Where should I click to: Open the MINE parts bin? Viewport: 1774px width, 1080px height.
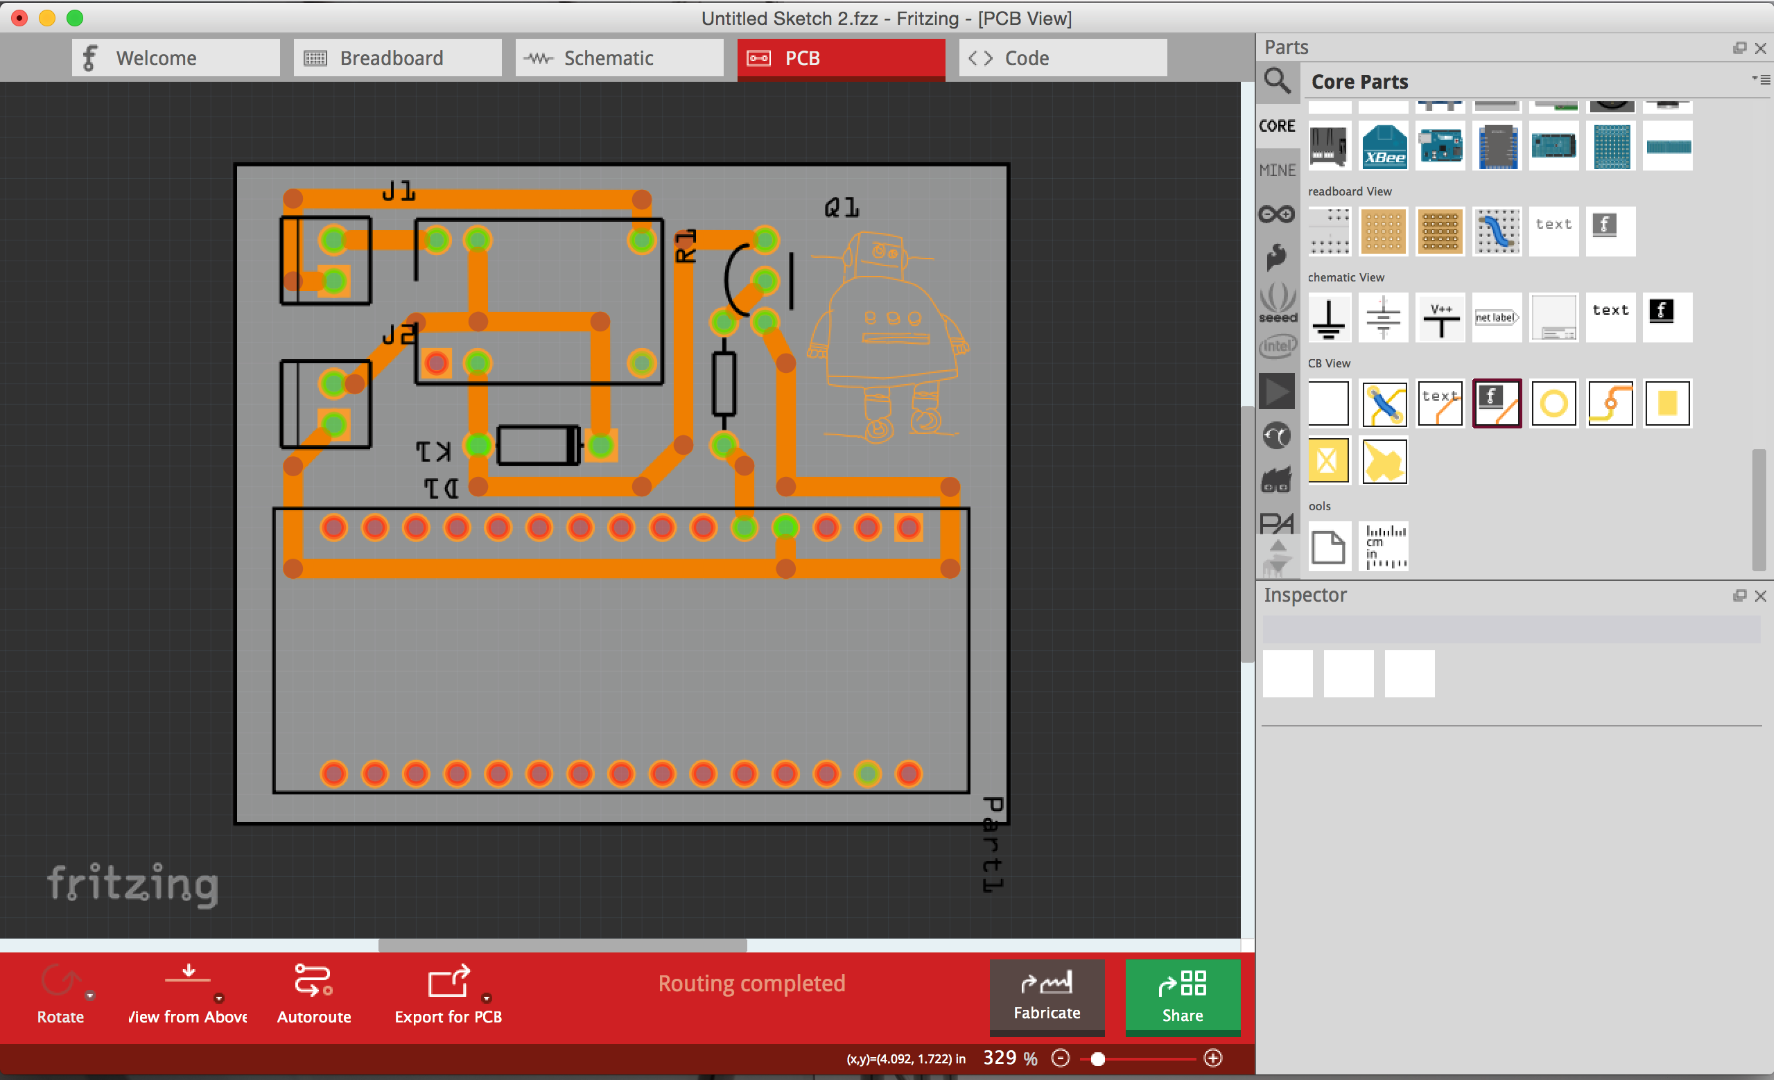coord(1277,170)
